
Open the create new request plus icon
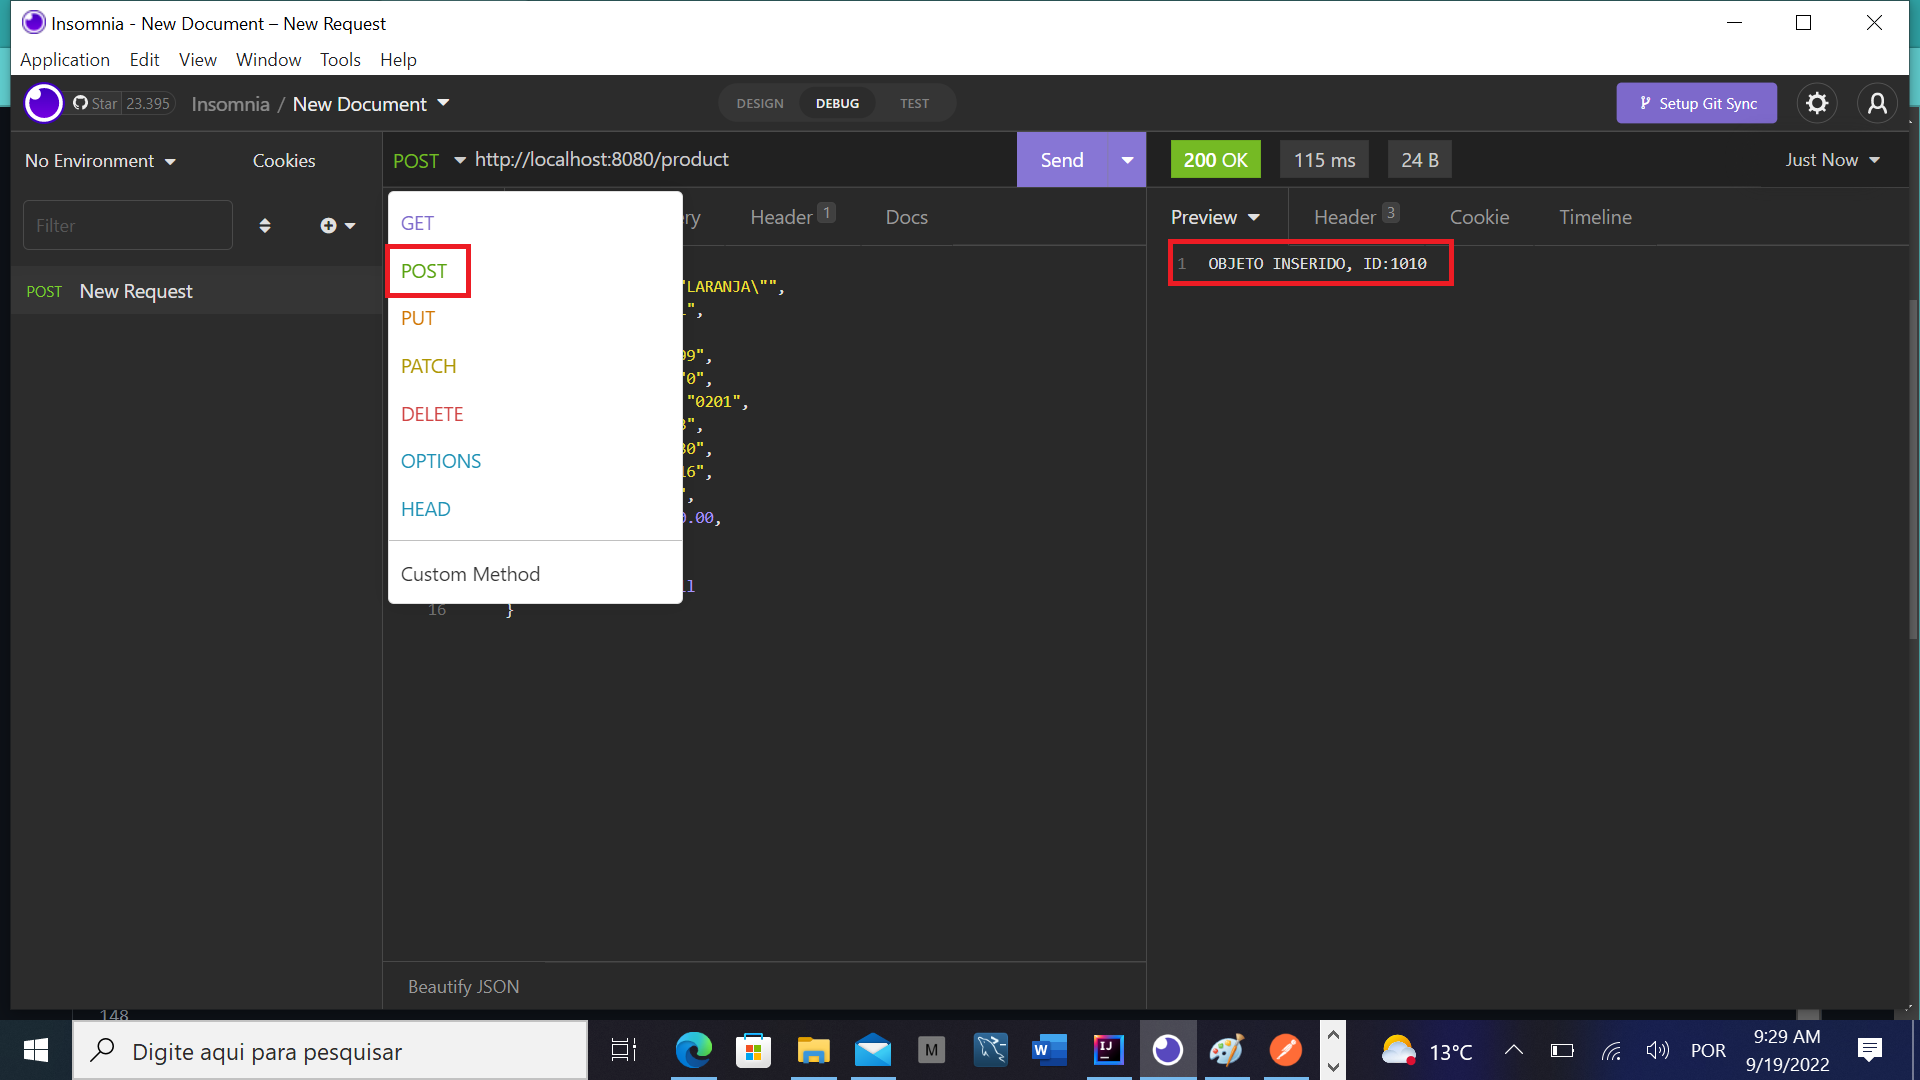tap(330, 225)
